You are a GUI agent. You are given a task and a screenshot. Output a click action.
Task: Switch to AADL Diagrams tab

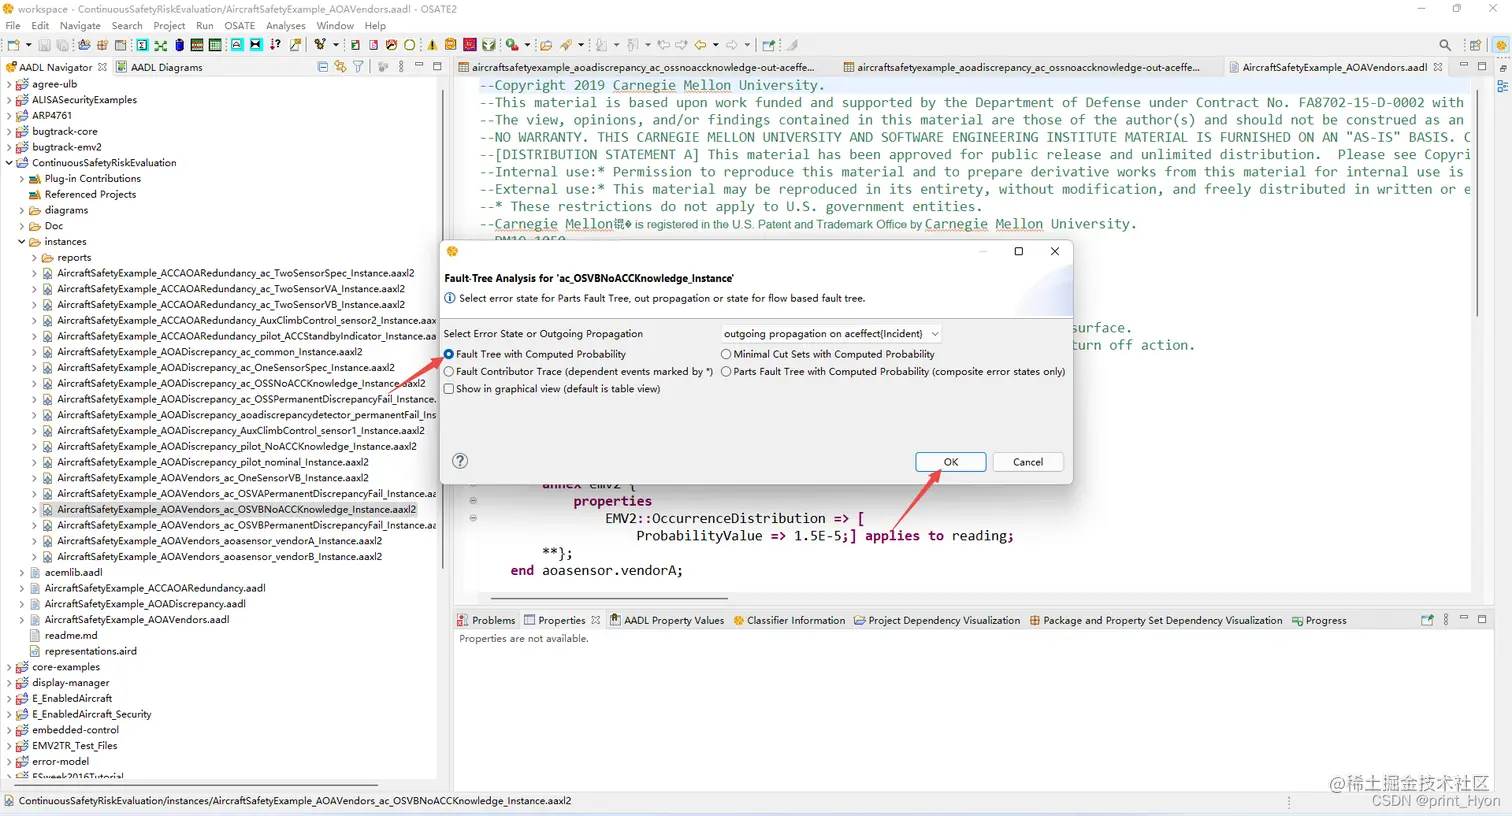[160, 67]
